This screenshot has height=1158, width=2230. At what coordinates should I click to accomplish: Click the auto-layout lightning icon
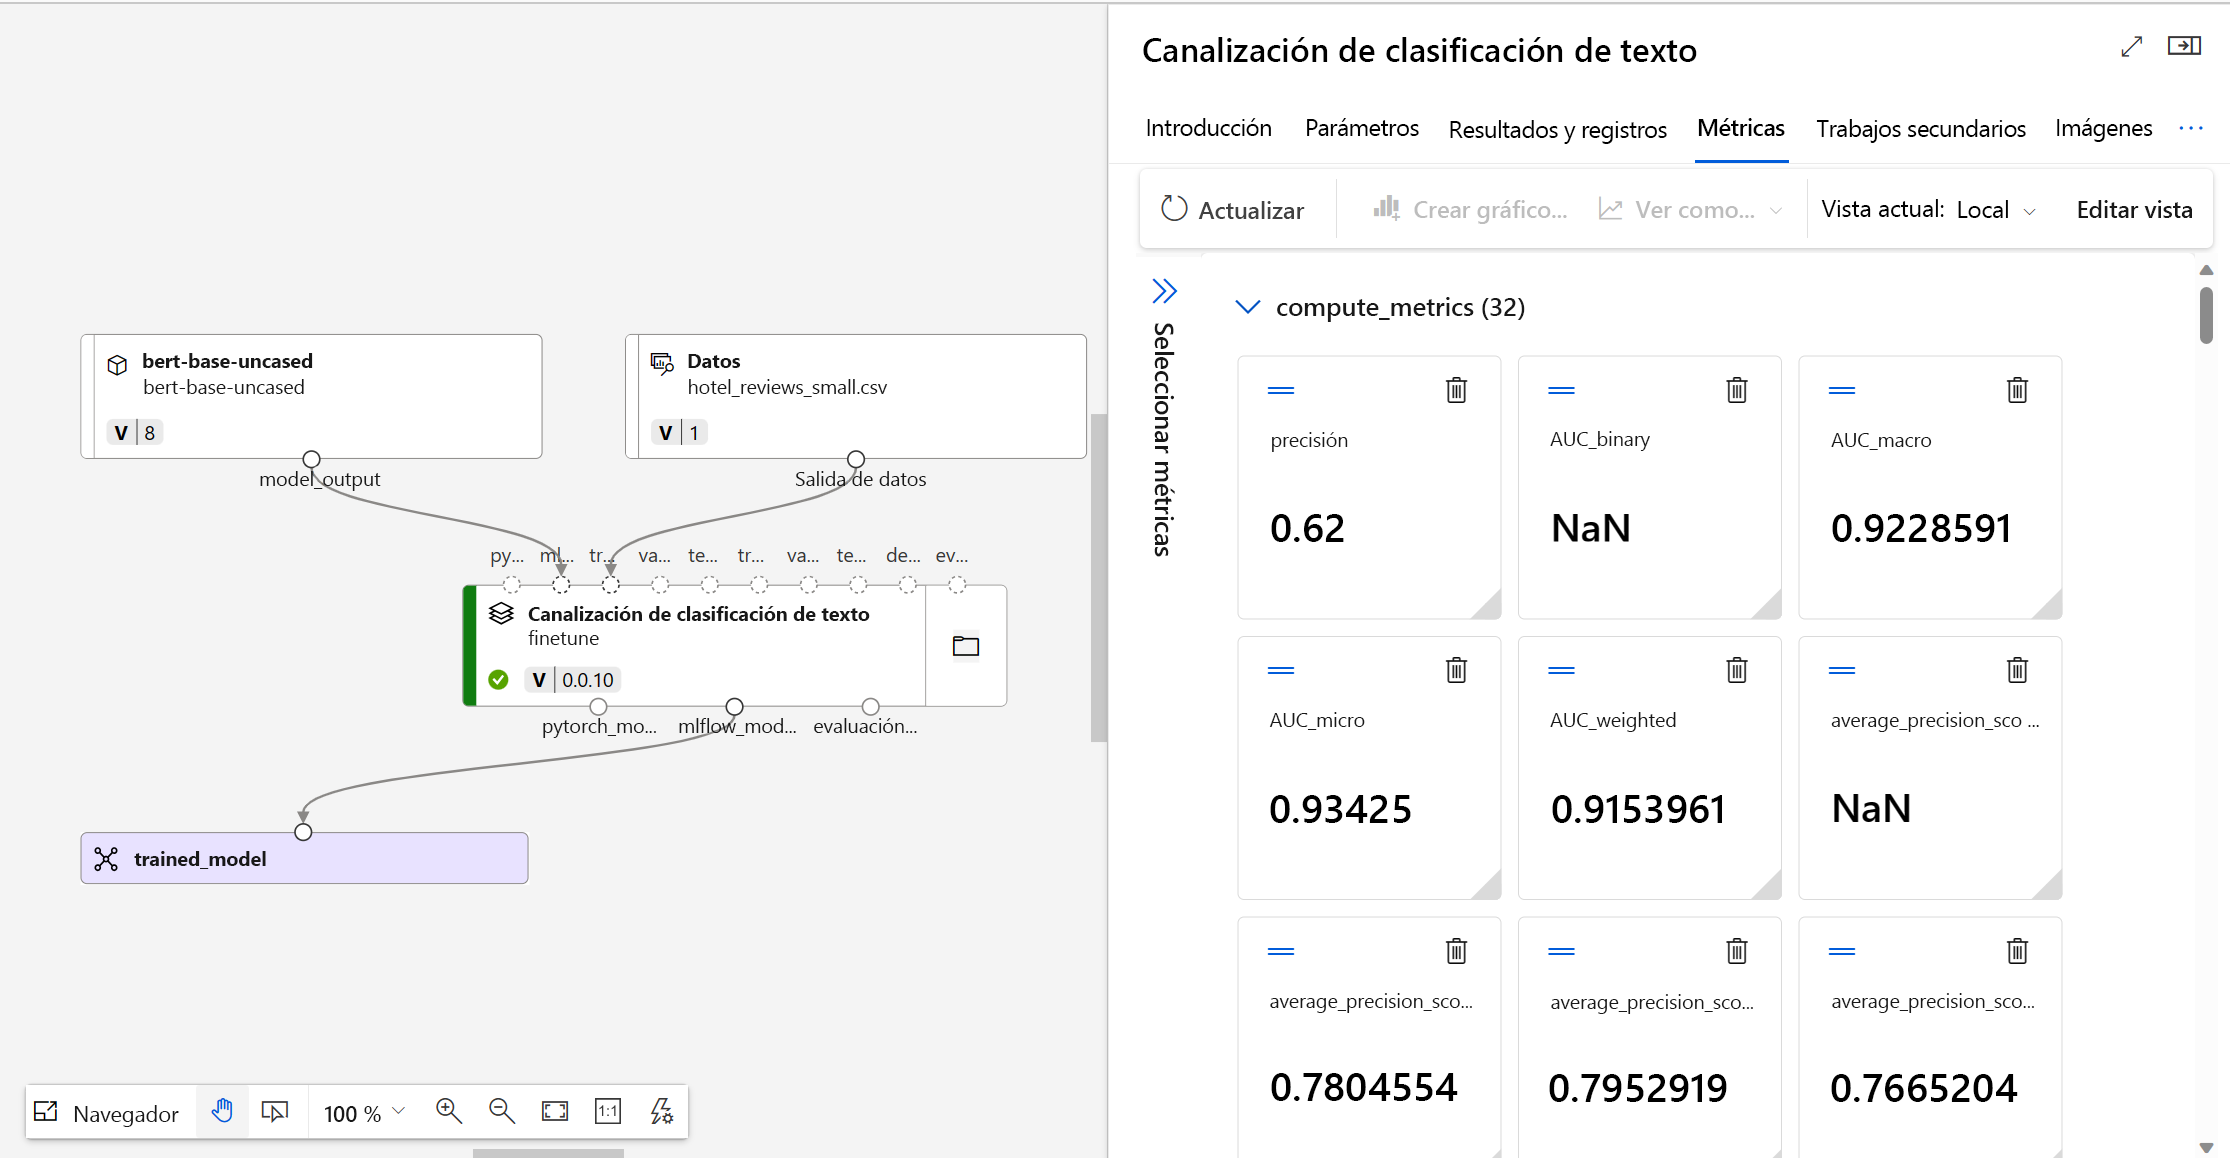(x=661, y=1111)
